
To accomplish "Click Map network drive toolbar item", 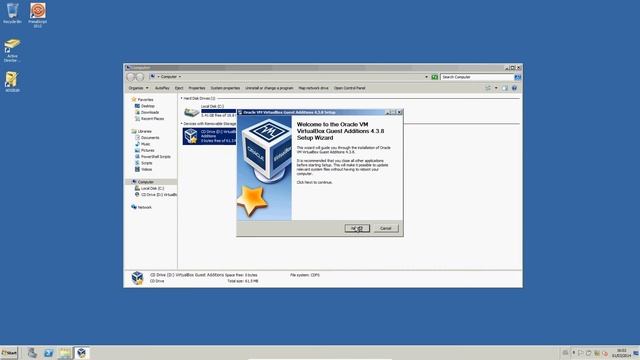I will click(313, 88).
